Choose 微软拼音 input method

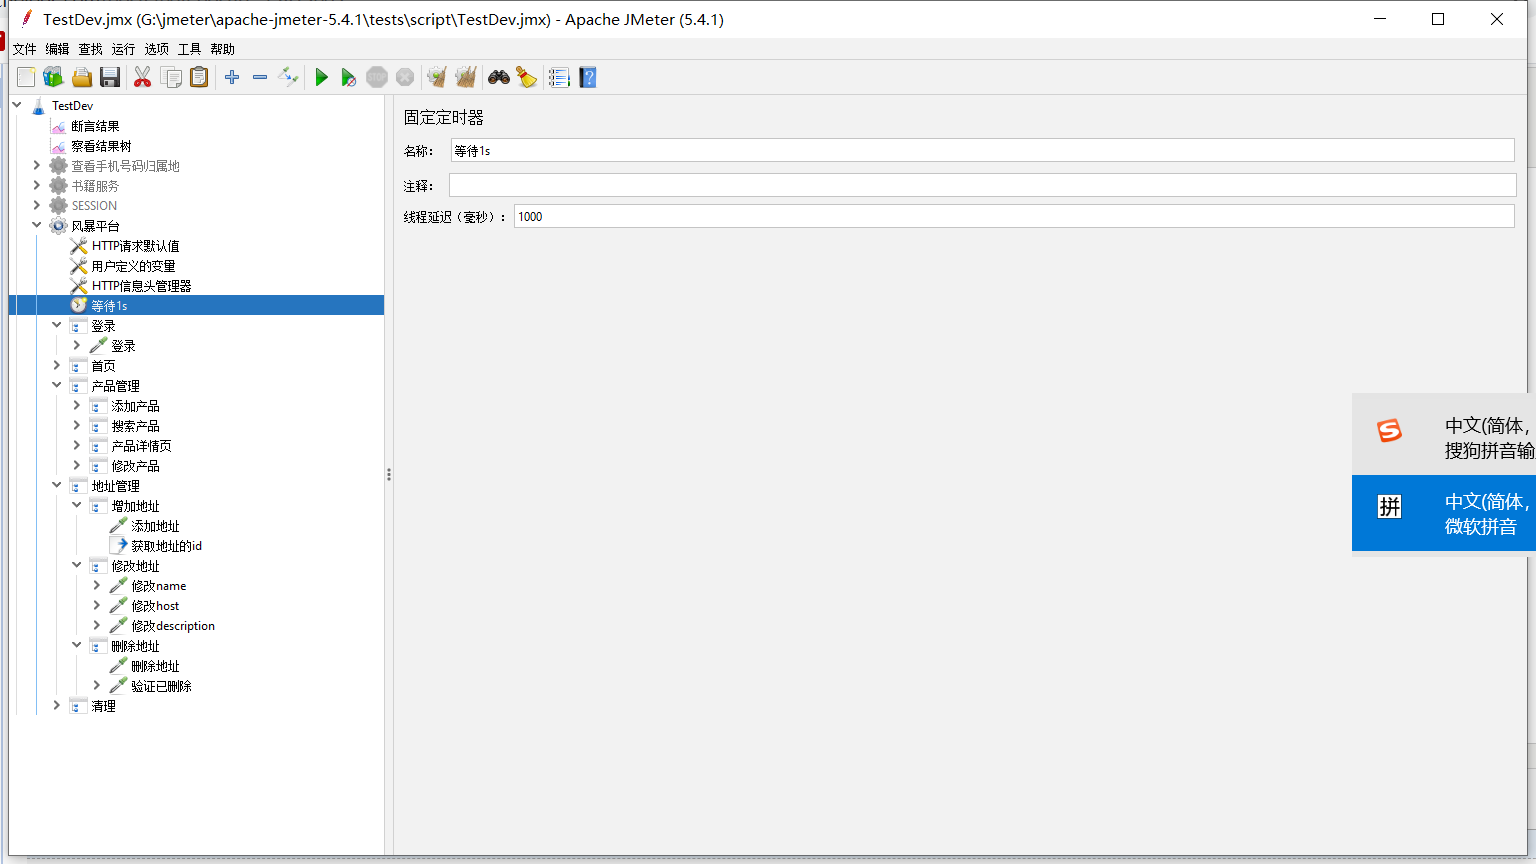coord(1444,513)
